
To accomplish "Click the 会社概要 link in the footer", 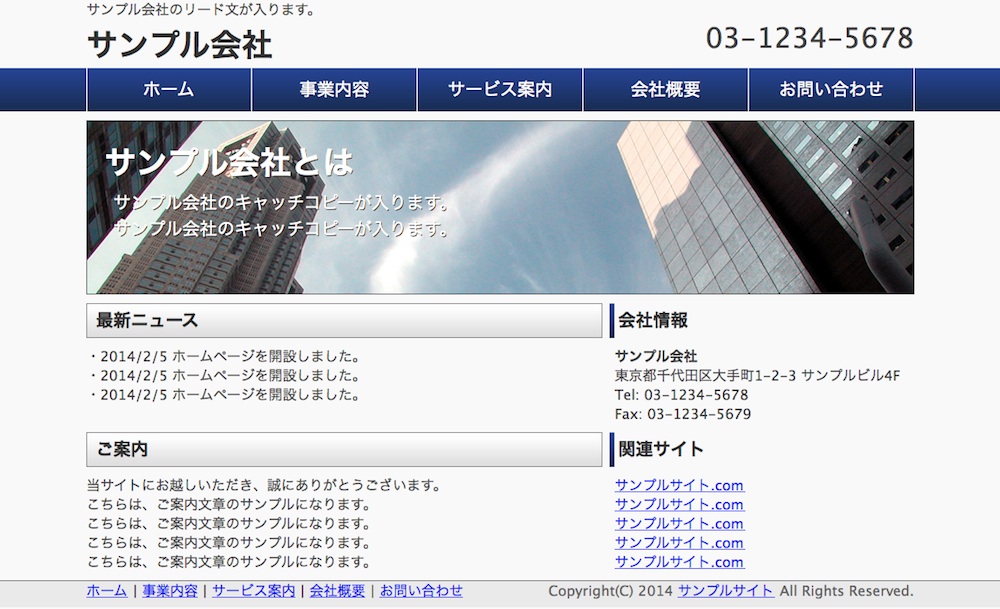I will (337, 591).
